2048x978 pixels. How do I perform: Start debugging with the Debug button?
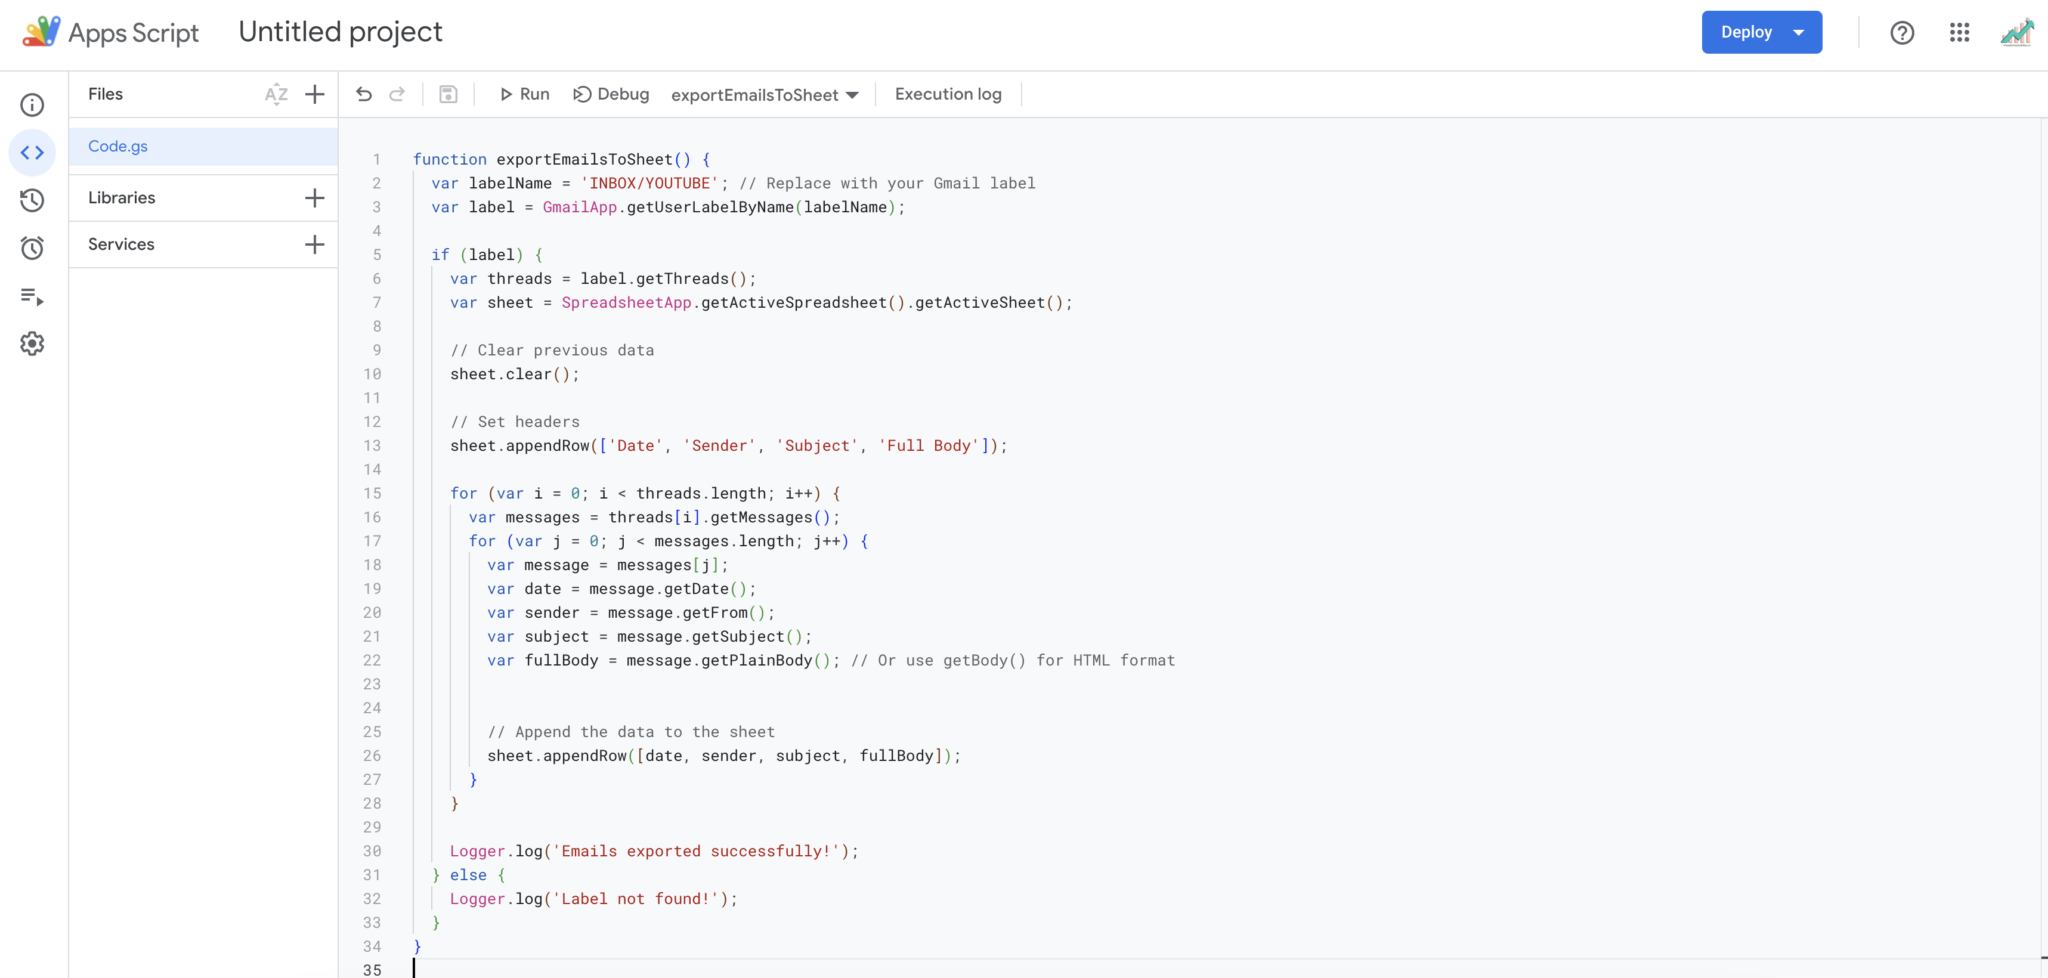tap(611, 93)
